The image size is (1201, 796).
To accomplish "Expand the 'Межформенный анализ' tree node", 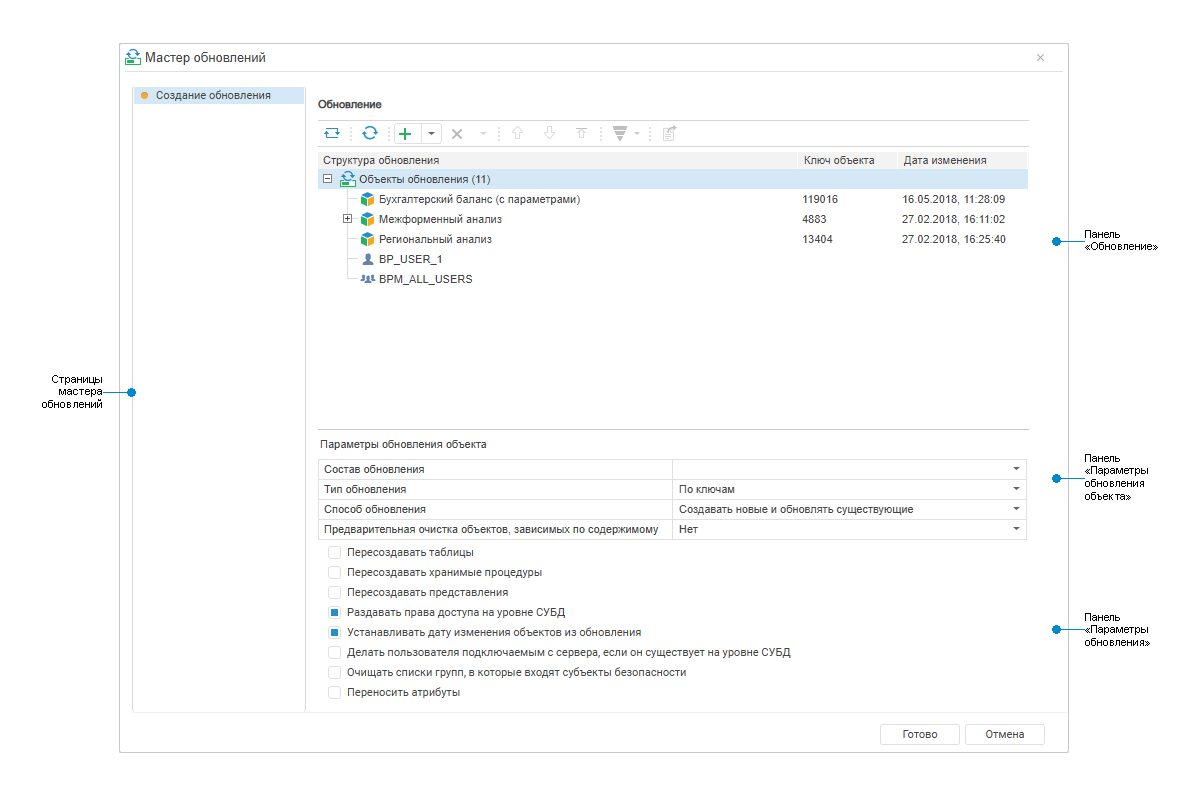I will [348, 219].
